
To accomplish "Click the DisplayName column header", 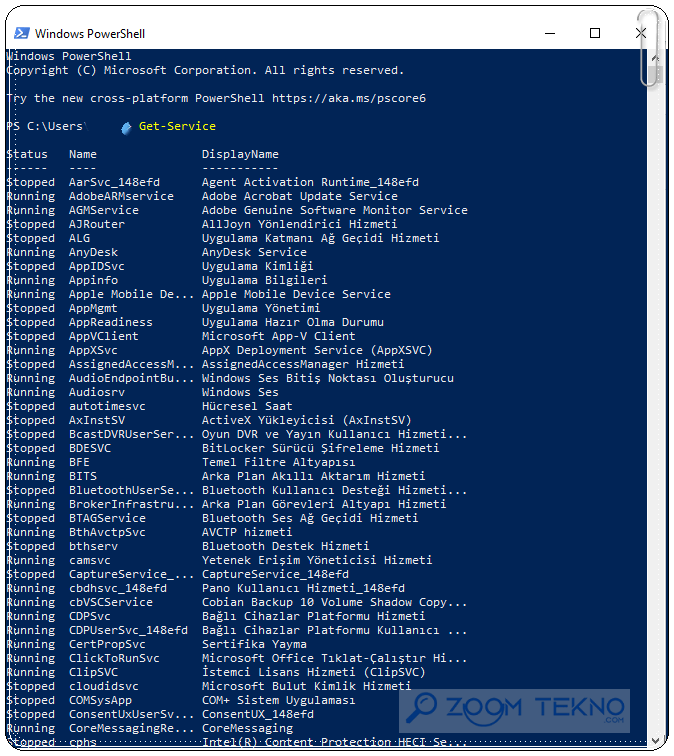I will coord(240,154).
